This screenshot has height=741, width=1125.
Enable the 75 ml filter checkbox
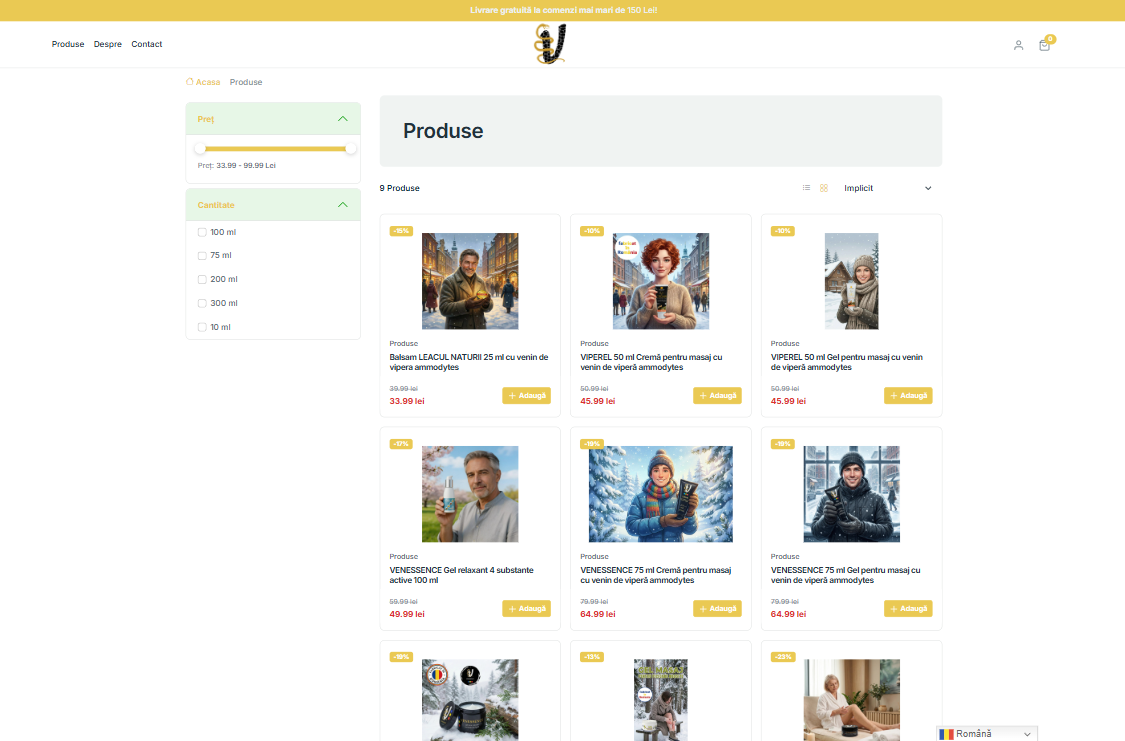202,256
